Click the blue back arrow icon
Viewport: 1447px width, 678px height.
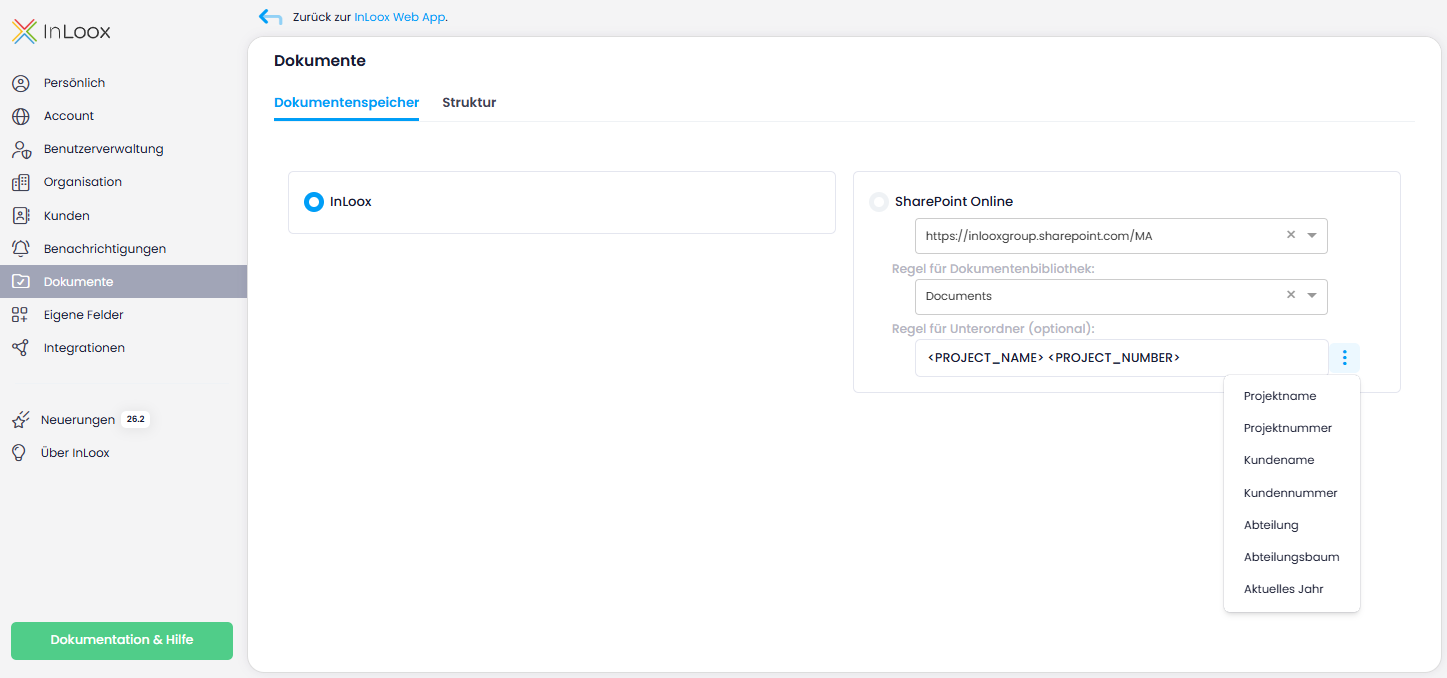point(270,17)
